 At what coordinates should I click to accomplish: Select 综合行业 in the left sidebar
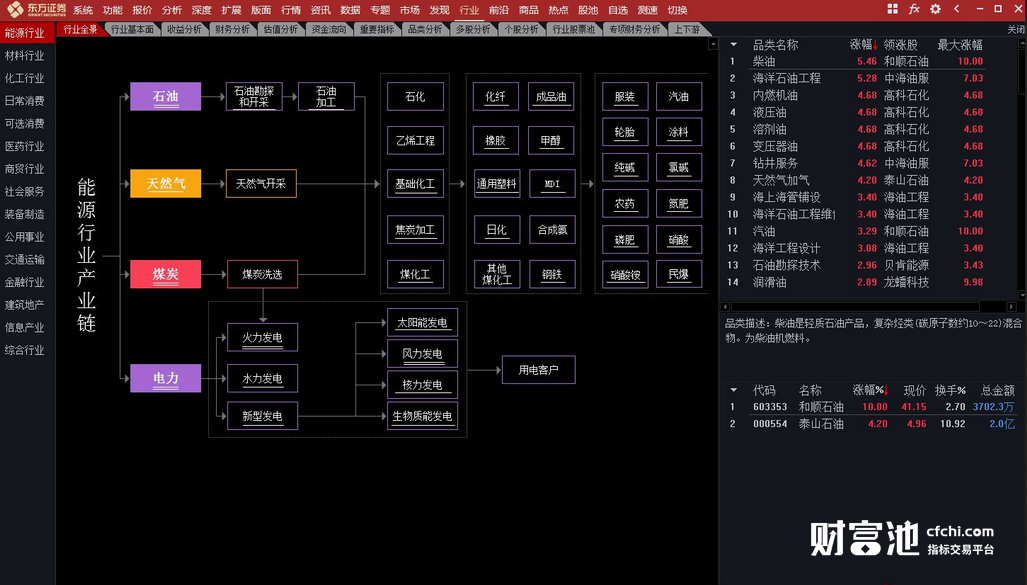coord(24,350)
